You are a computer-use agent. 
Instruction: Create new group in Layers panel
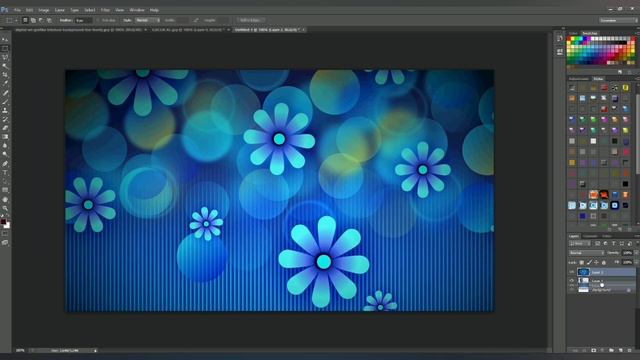[611, 350]
